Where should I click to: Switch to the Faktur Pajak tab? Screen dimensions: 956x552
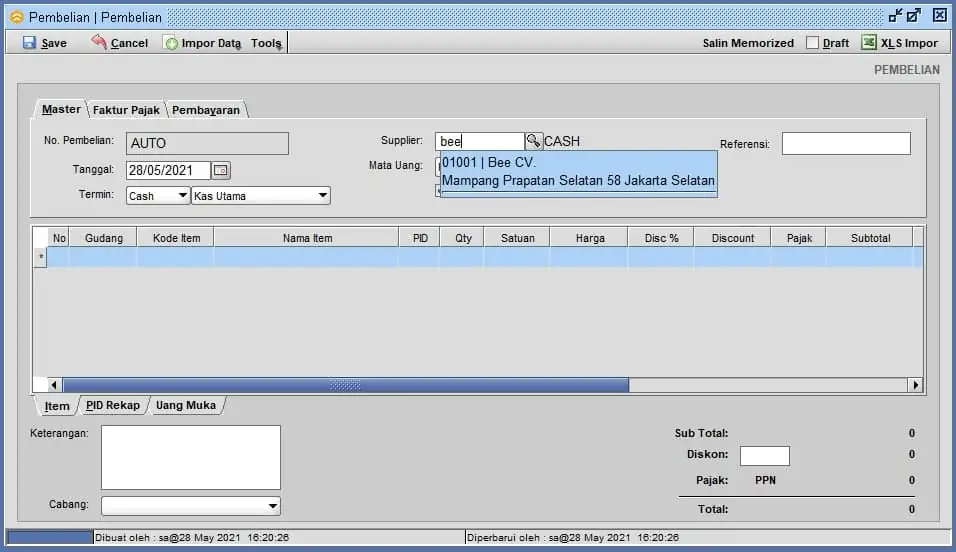(x=126, y=110)
